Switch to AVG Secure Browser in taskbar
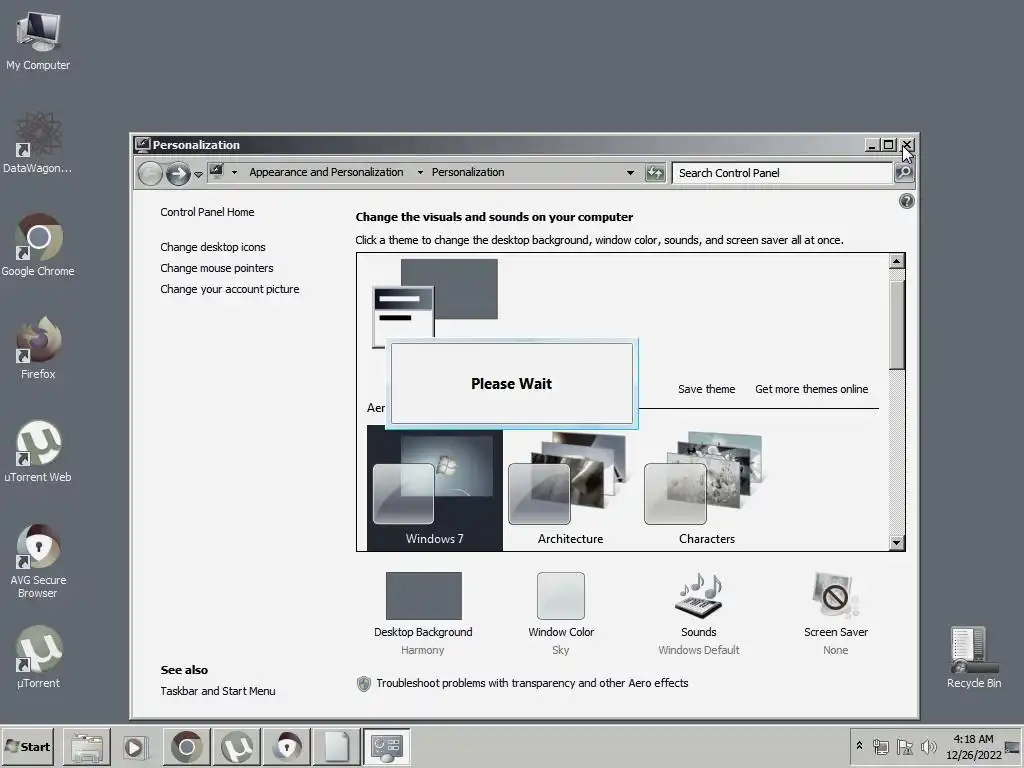This screenshot has height=768, width=1024. (287, 746)
